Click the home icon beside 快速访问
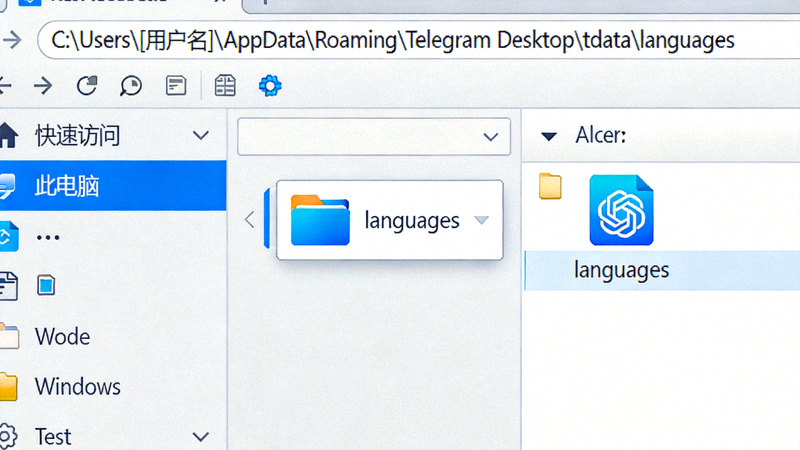The image size is (800, 450). 8,136
